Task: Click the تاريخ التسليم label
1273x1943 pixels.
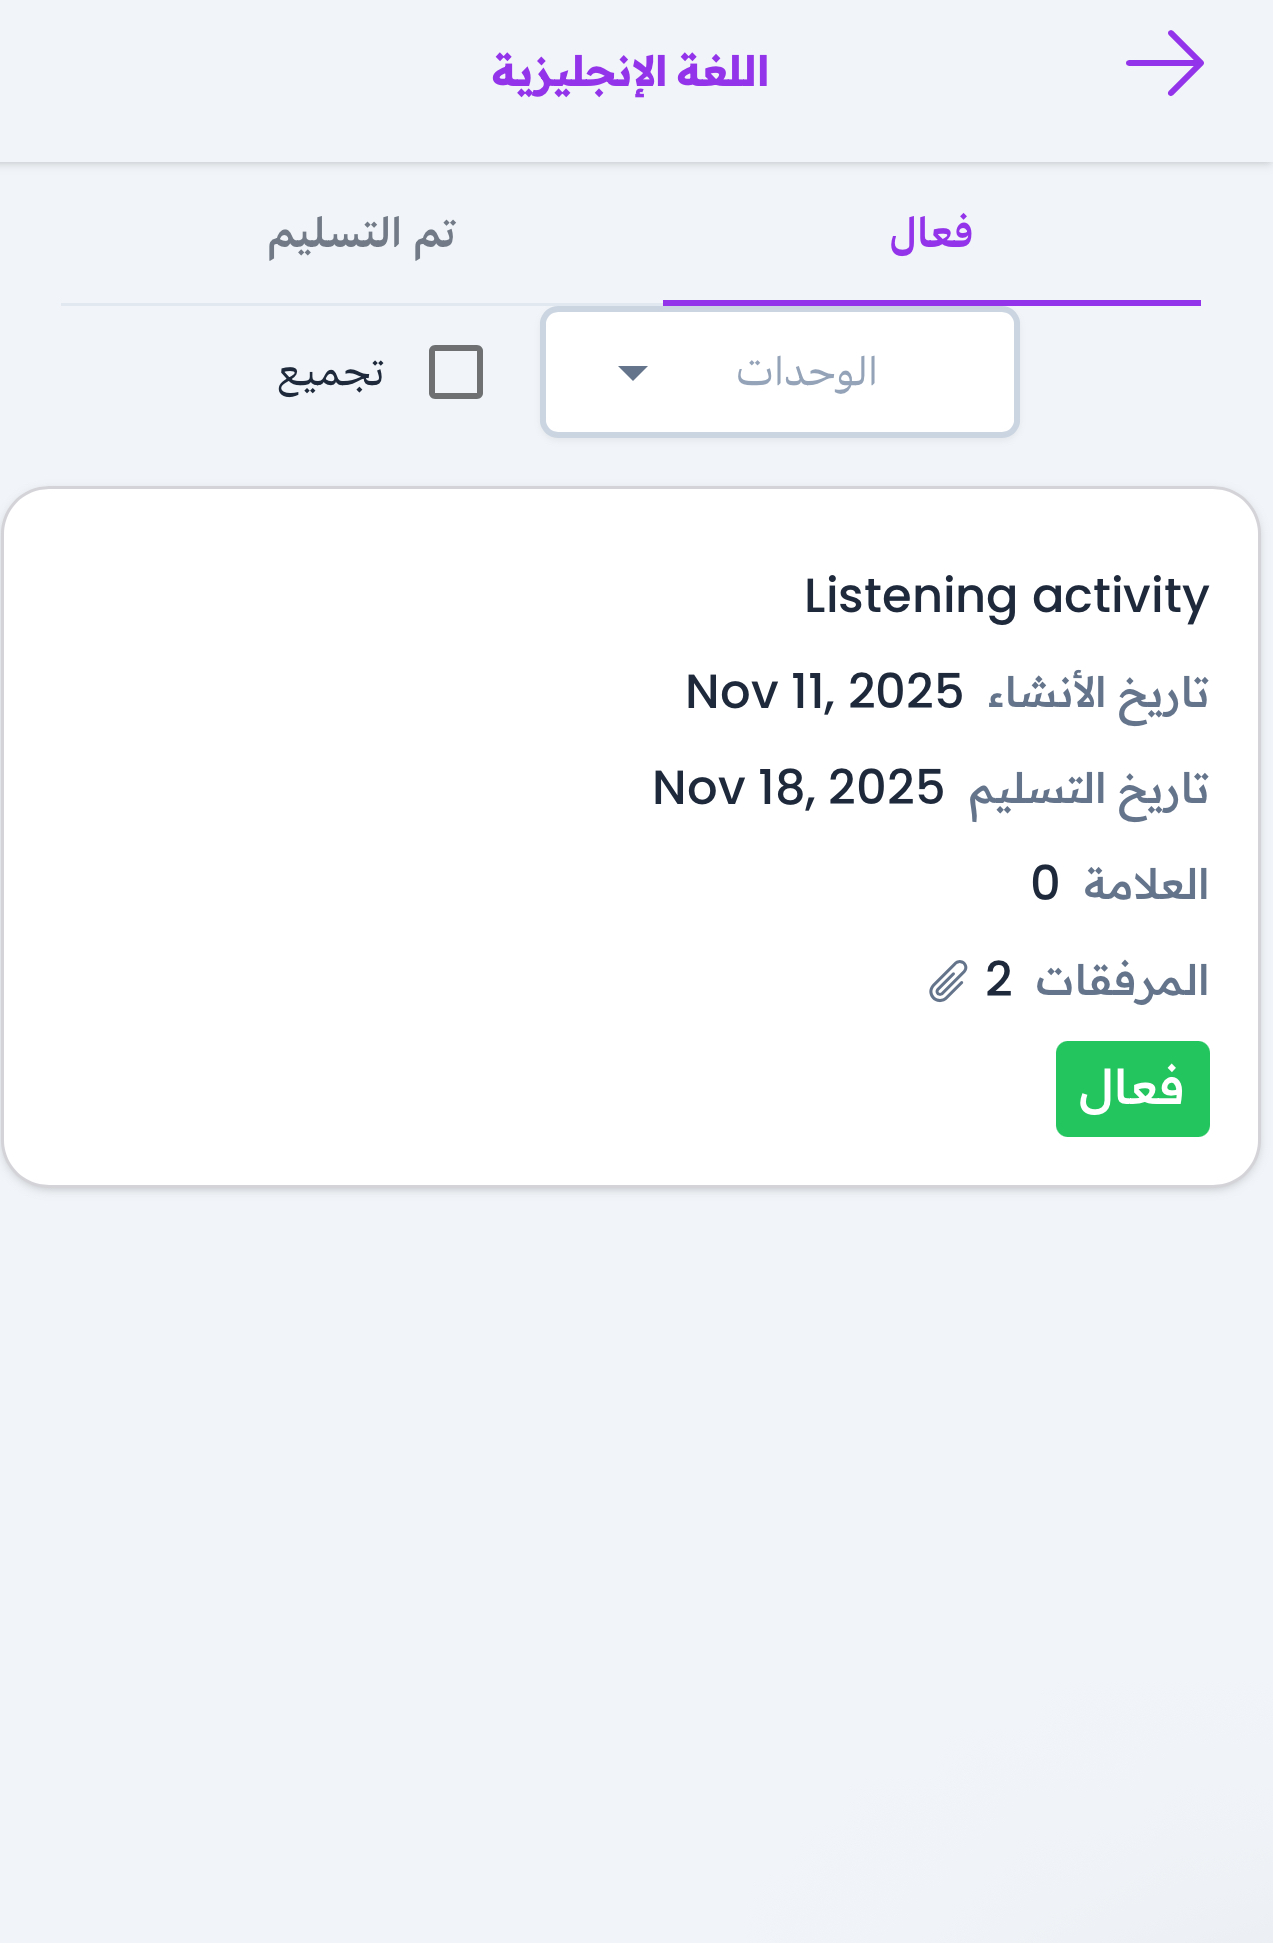Action: 1088,790
